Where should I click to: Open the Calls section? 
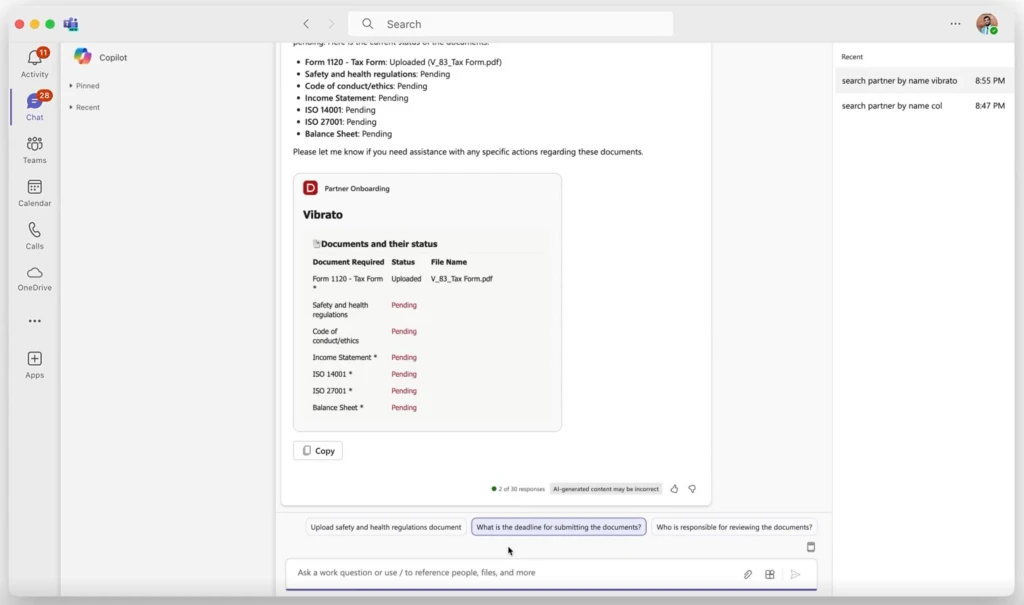[x=34, y=236]
